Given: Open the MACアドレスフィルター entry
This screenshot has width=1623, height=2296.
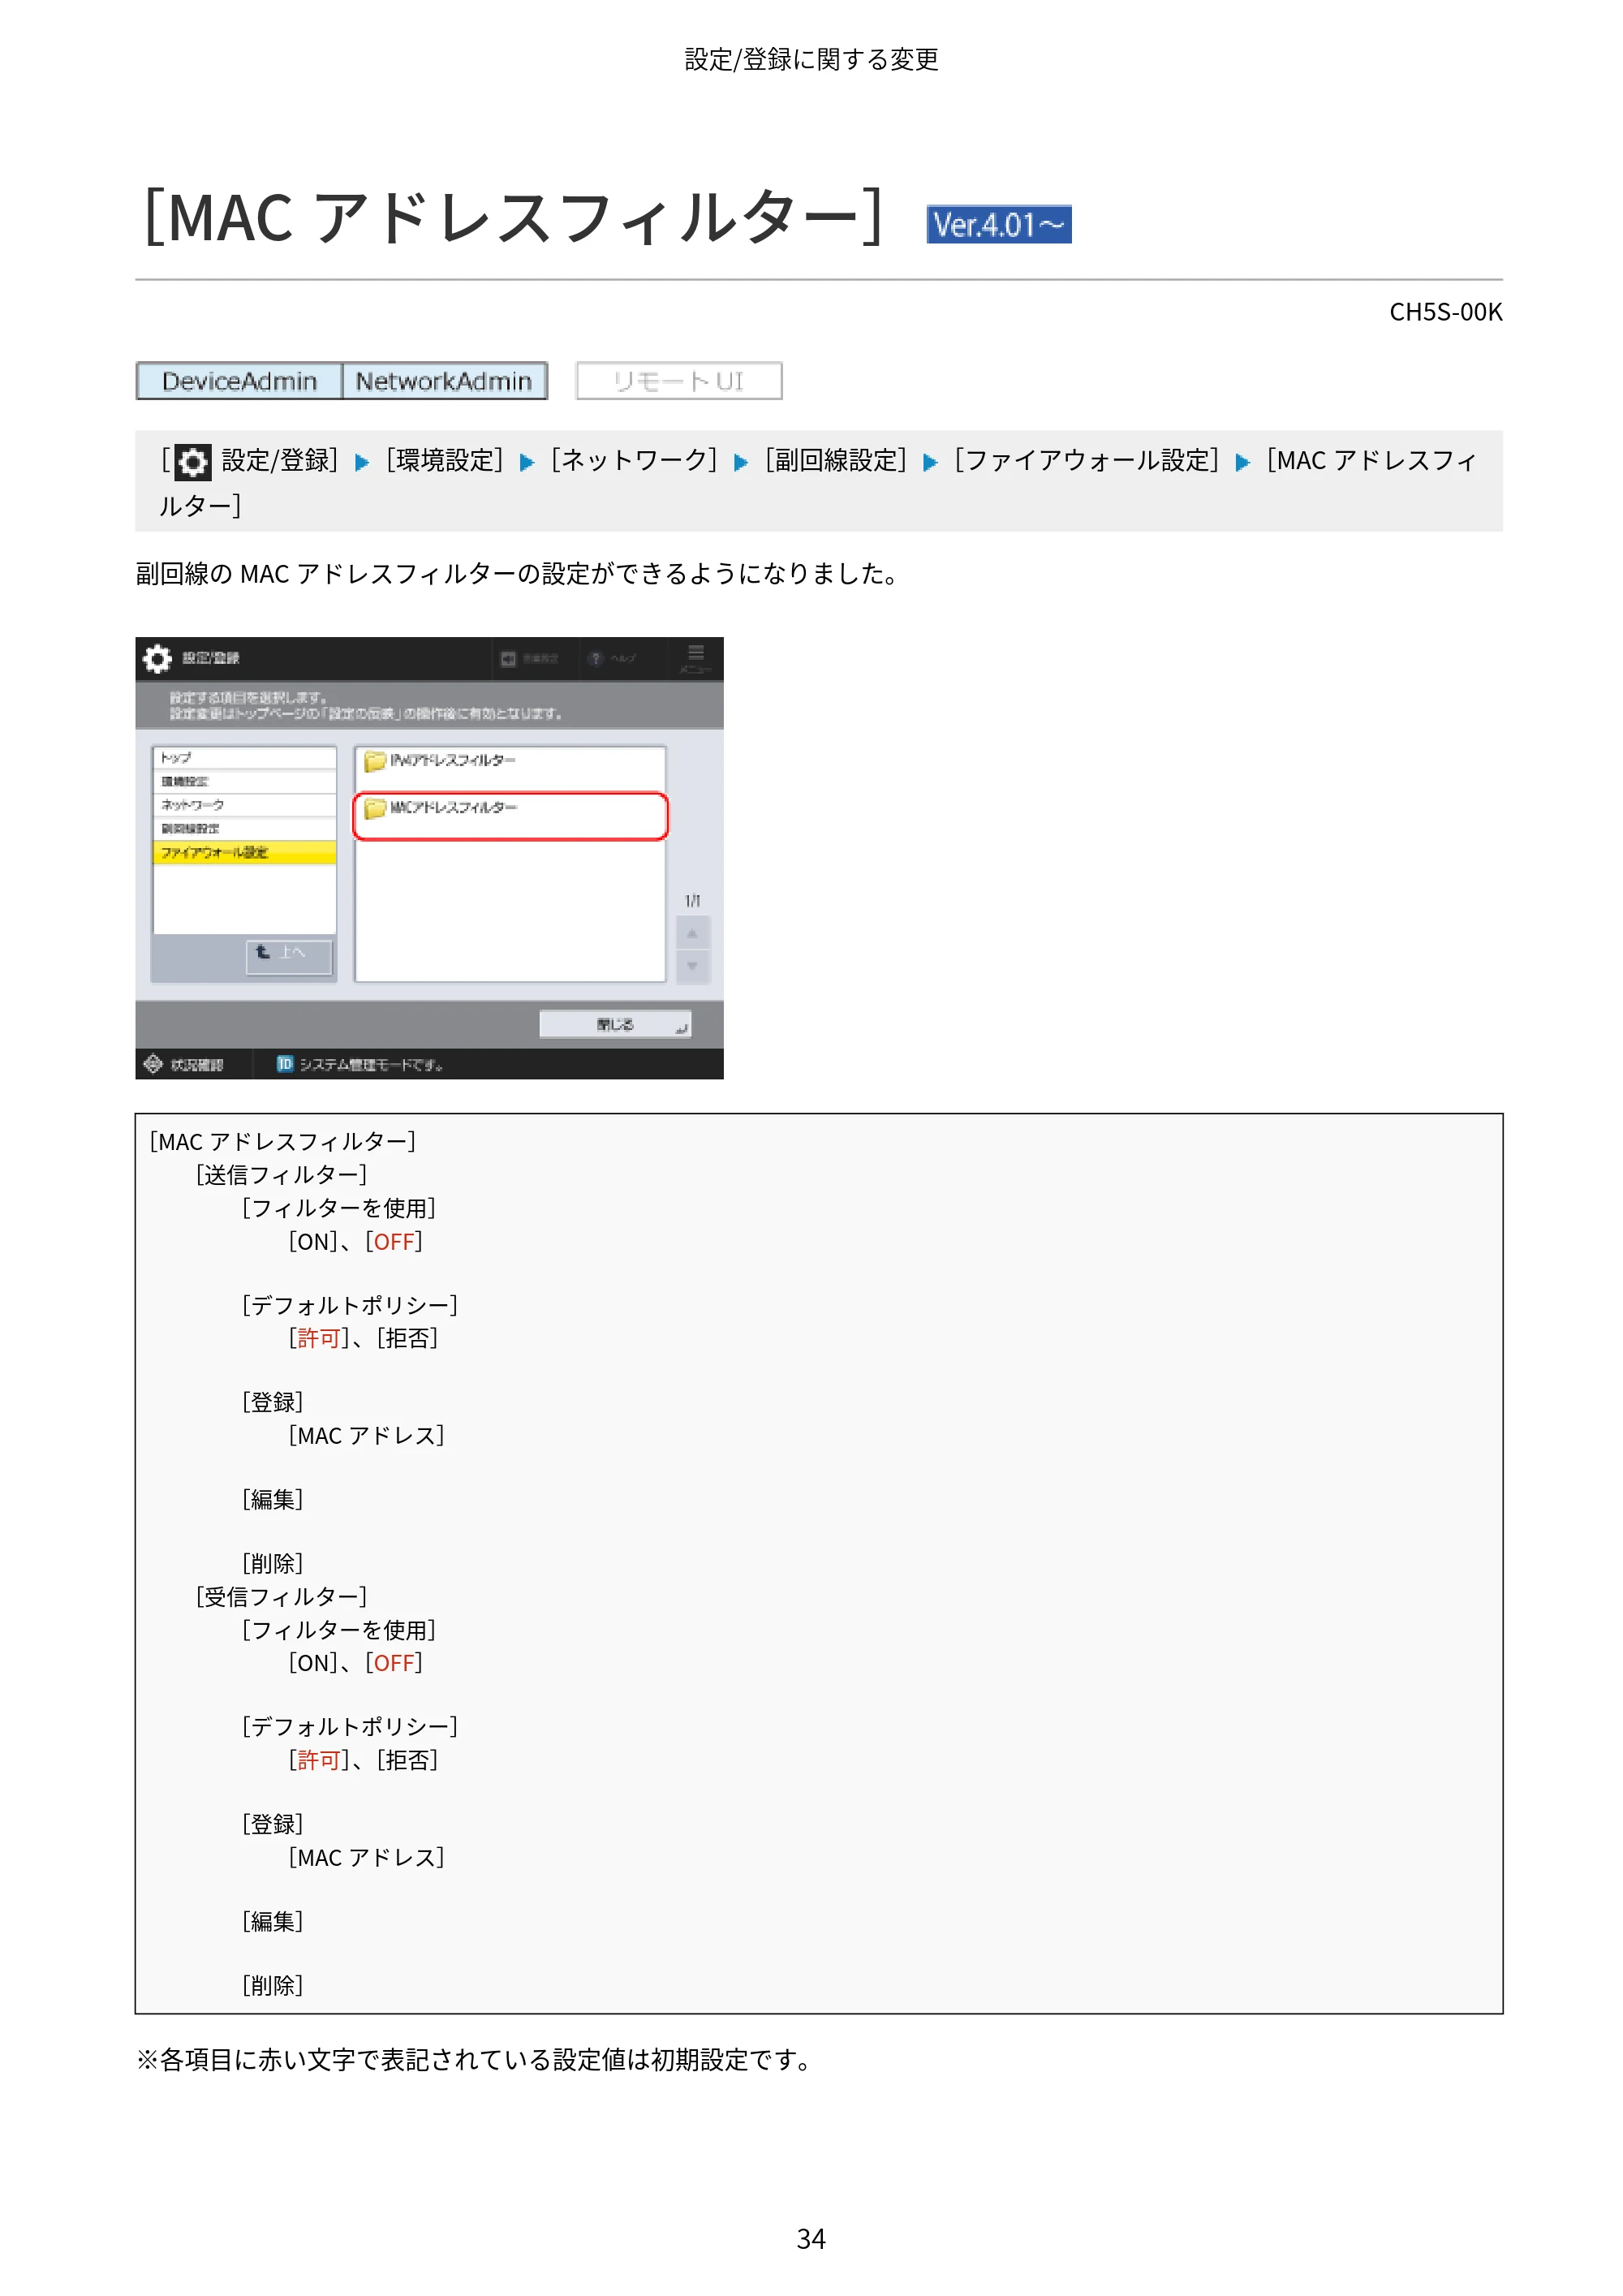Looking at the screenshot, I should pos(510,816).
